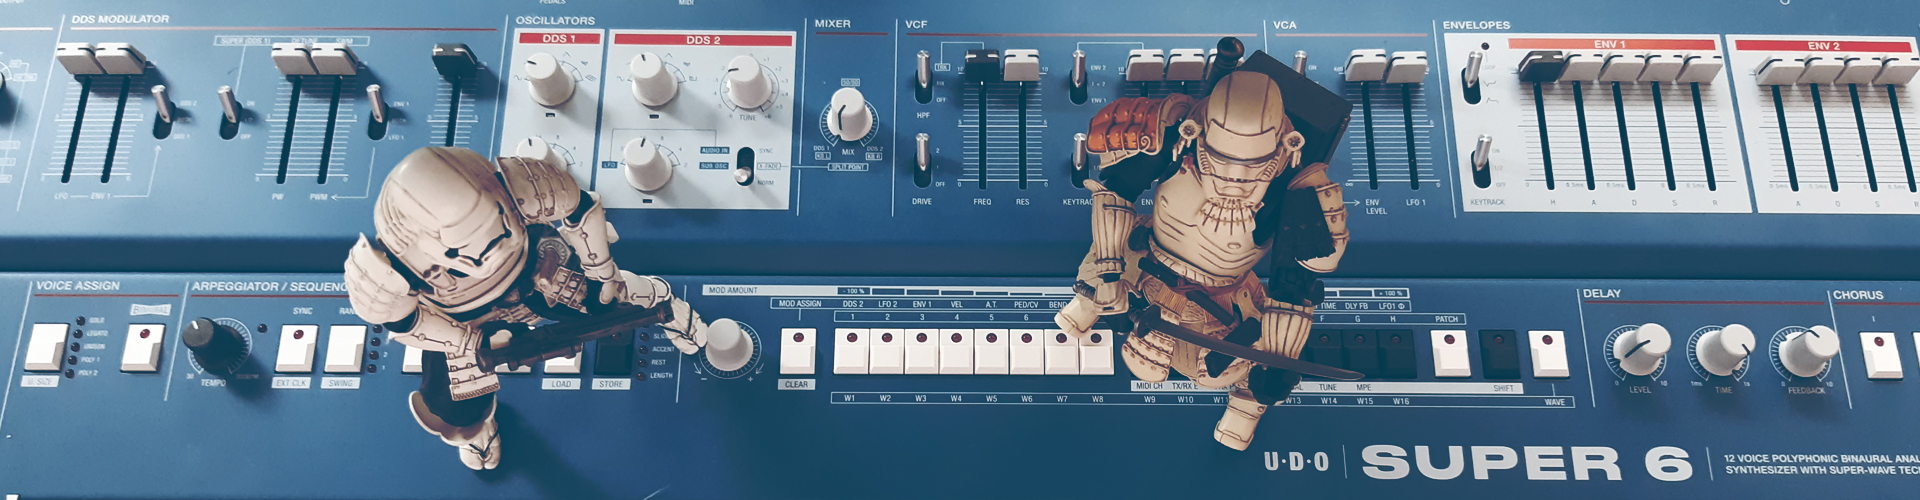The width and height of the screenshot is (1920, 500).
Task: Move the ENV 1 A (attack) slider
Action: [x=1580, y=68]
